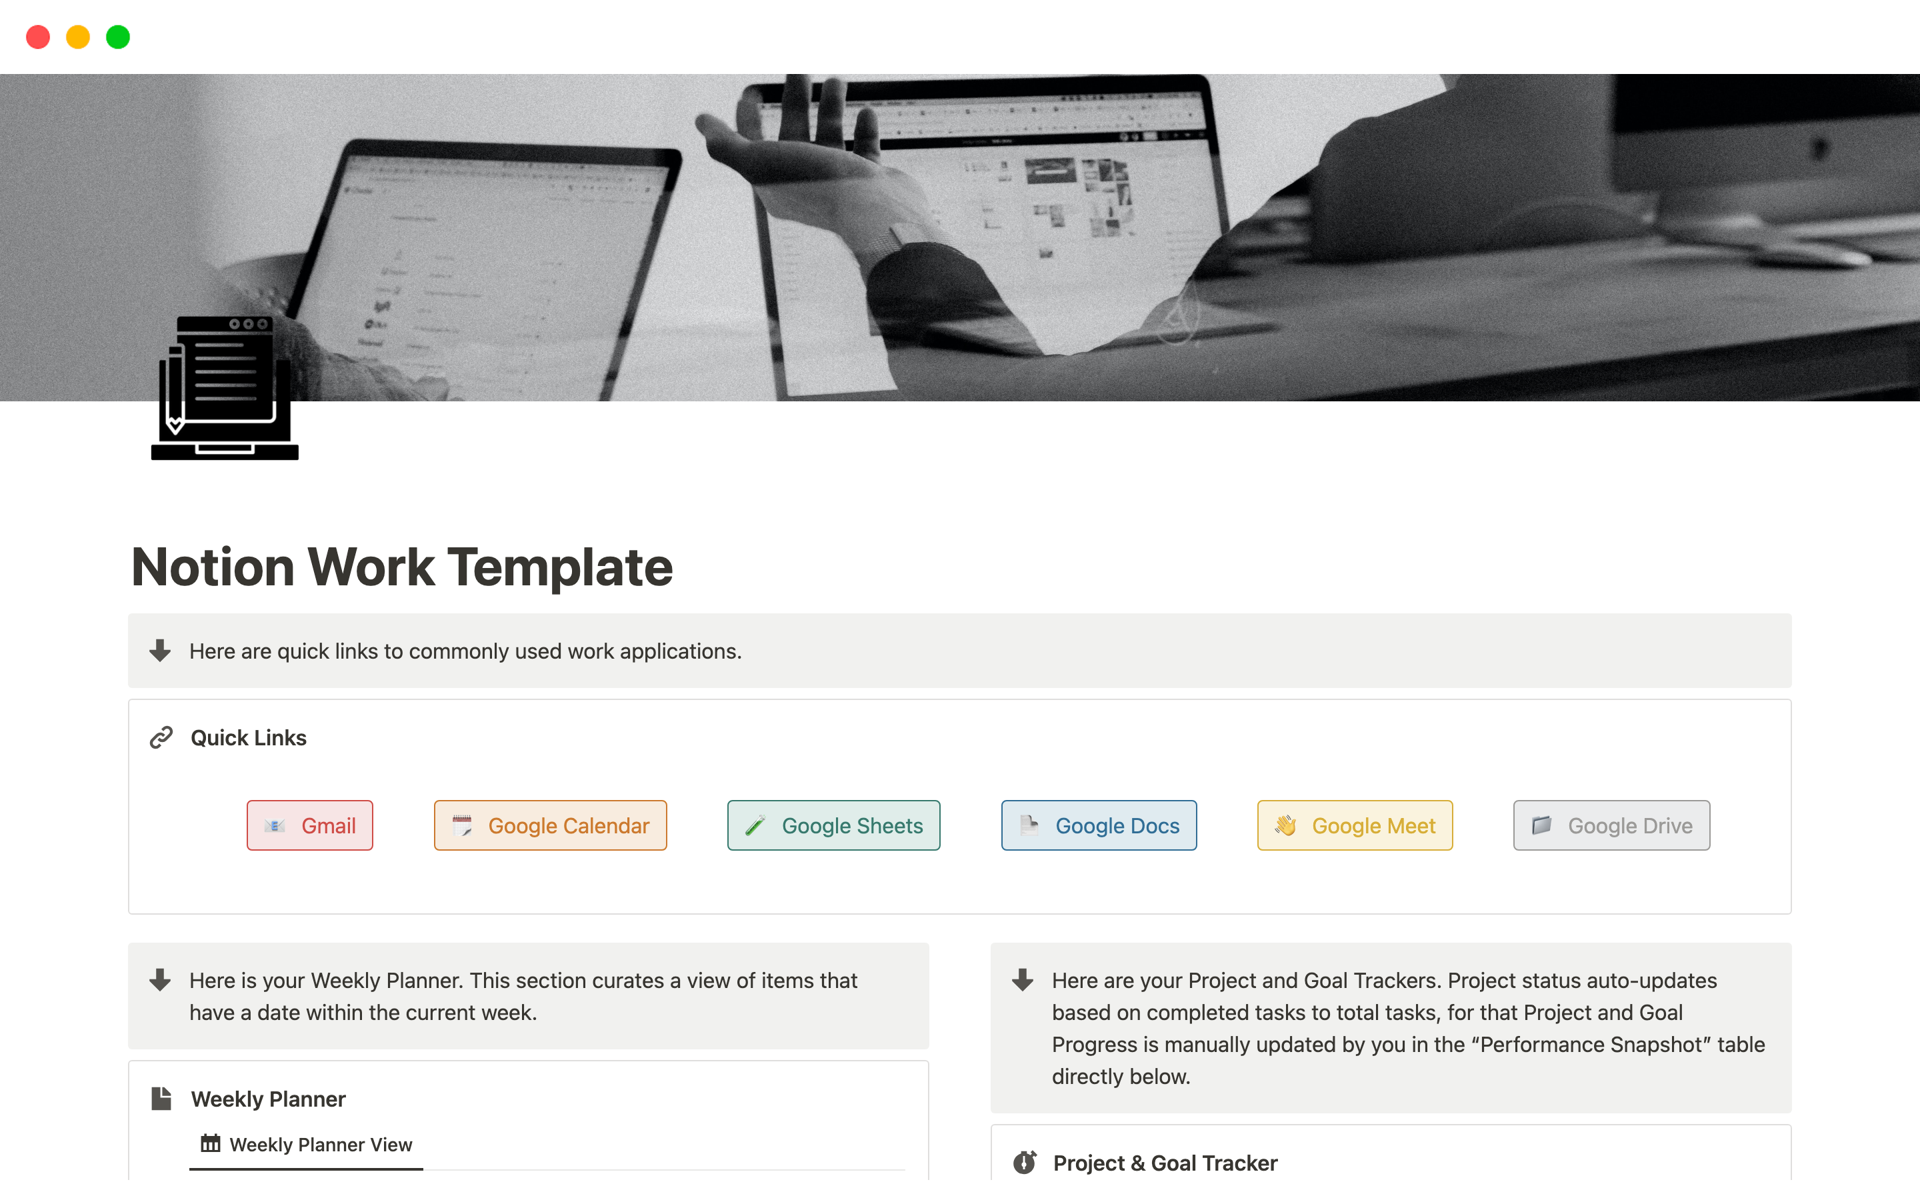Click the Google Sheets quick link icon
1920x1200 pixels.
[x=753, y=825]
